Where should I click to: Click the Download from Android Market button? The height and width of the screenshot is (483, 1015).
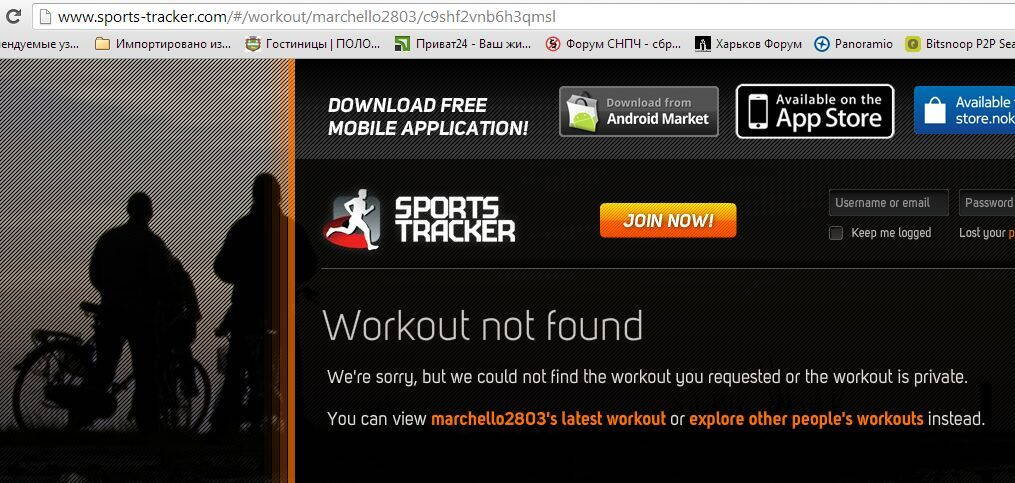pos(639,111)
